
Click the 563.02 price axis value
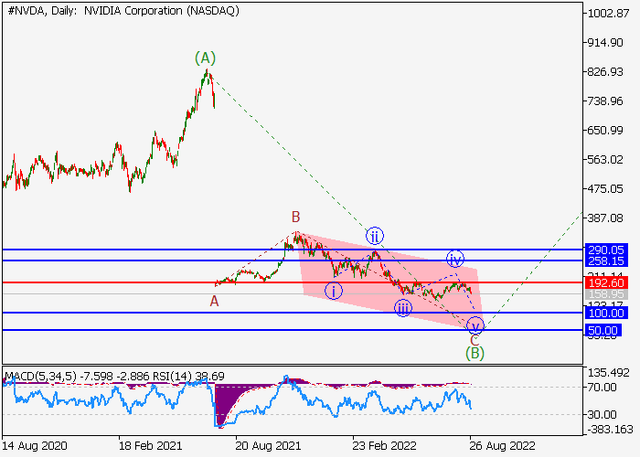[x=605, y=160]
